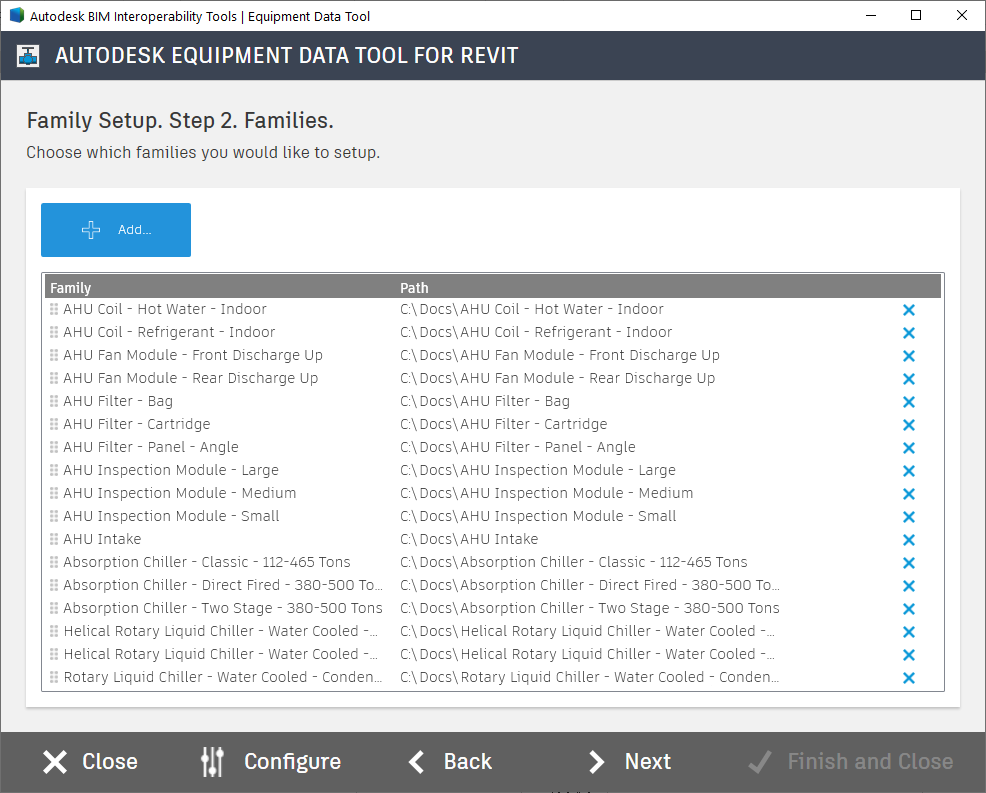Click the sliders icon next to Configure

pos(211,761)
